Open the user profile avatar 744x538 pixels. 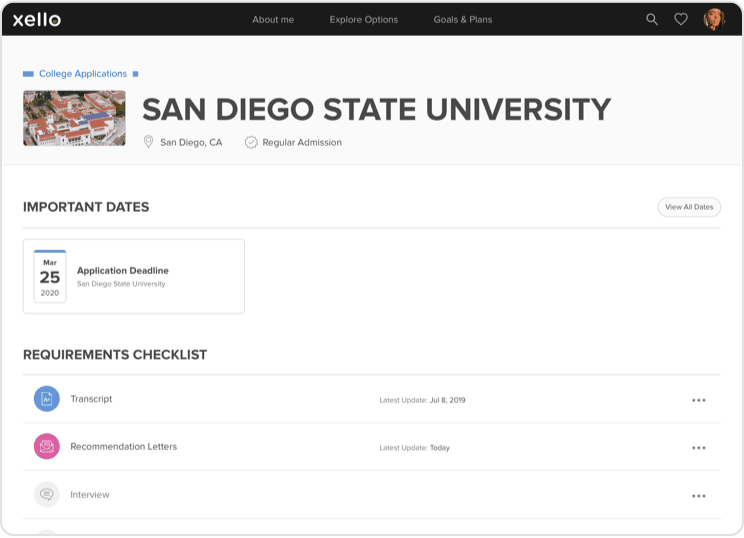click(714, 19)
